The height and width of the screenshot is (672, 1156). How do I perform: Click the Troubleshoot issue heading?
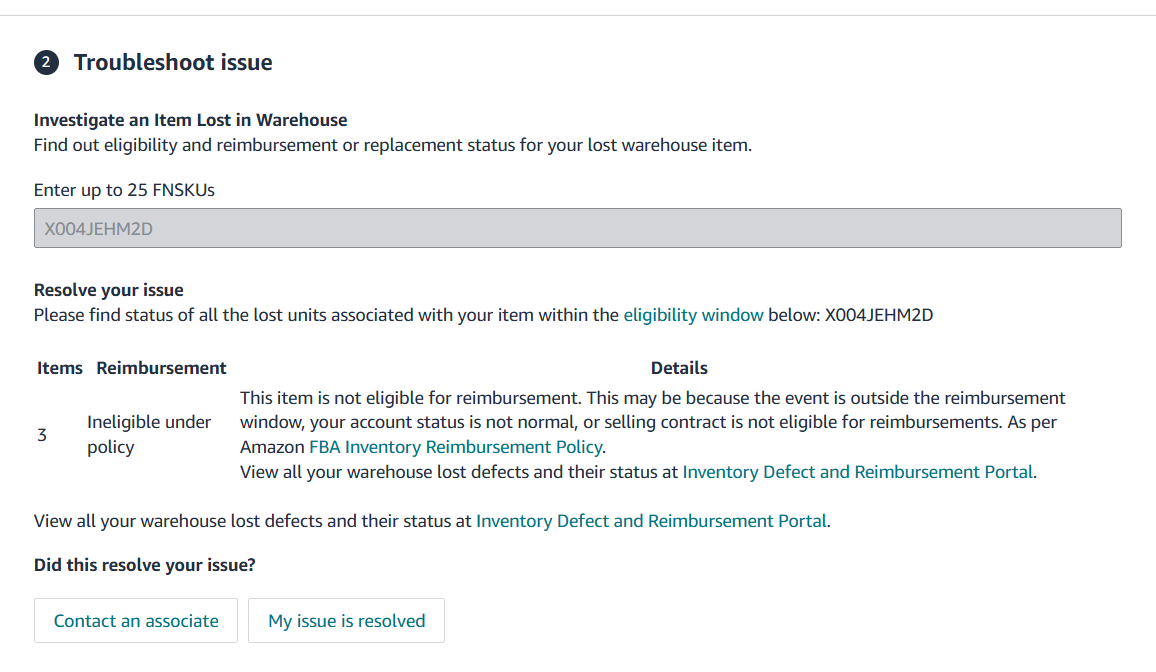click(x=173, y=63)
